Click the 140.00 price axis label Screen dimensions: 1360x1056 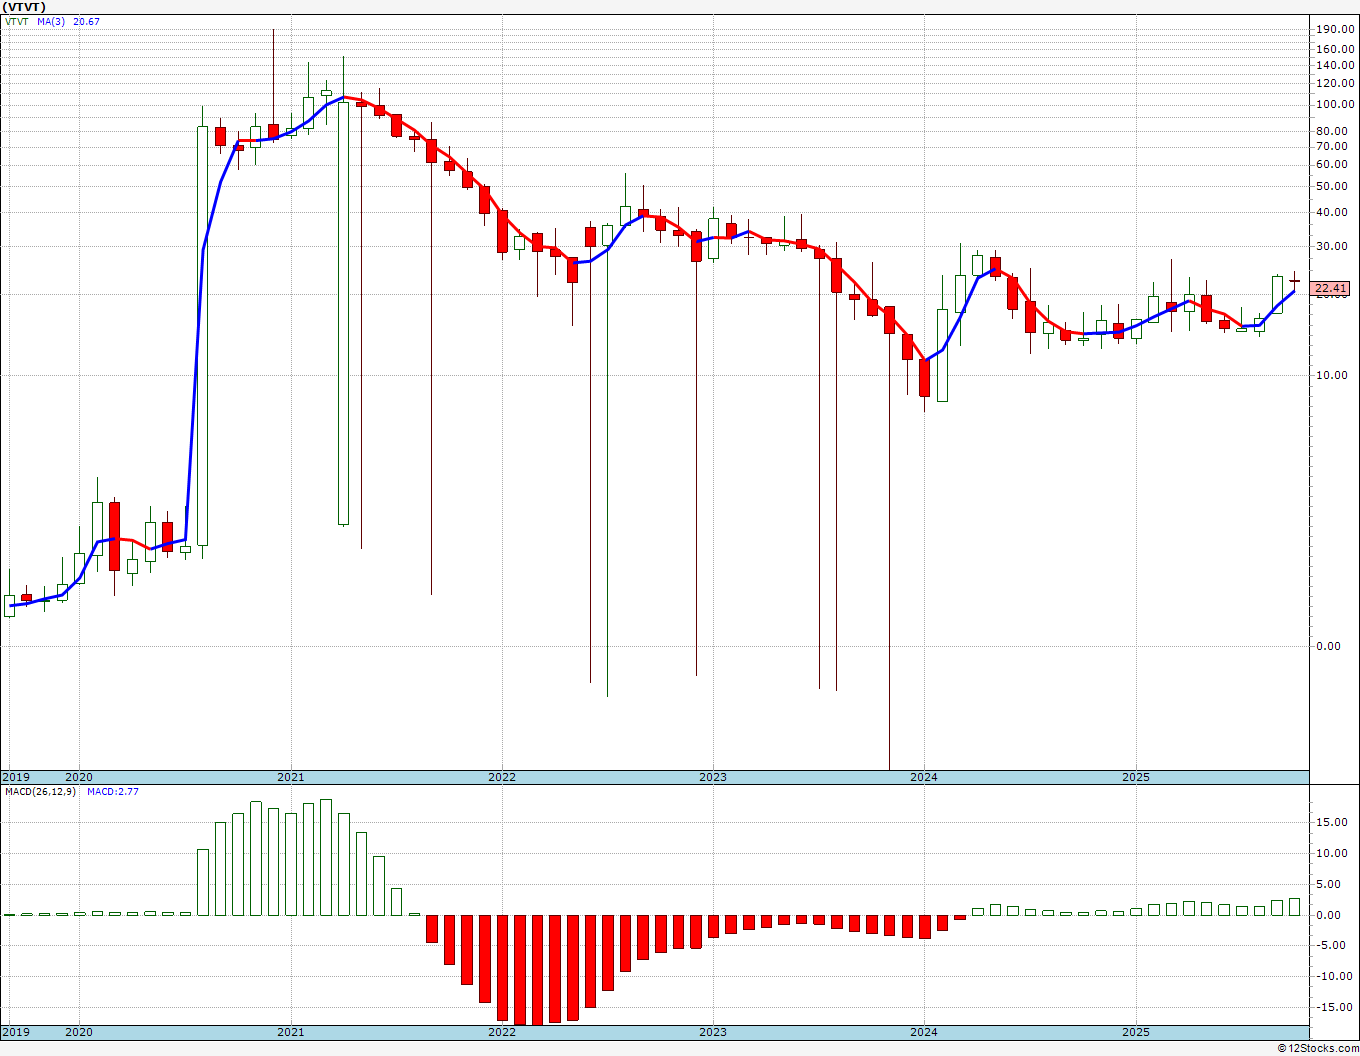[x=1335, y=65]
